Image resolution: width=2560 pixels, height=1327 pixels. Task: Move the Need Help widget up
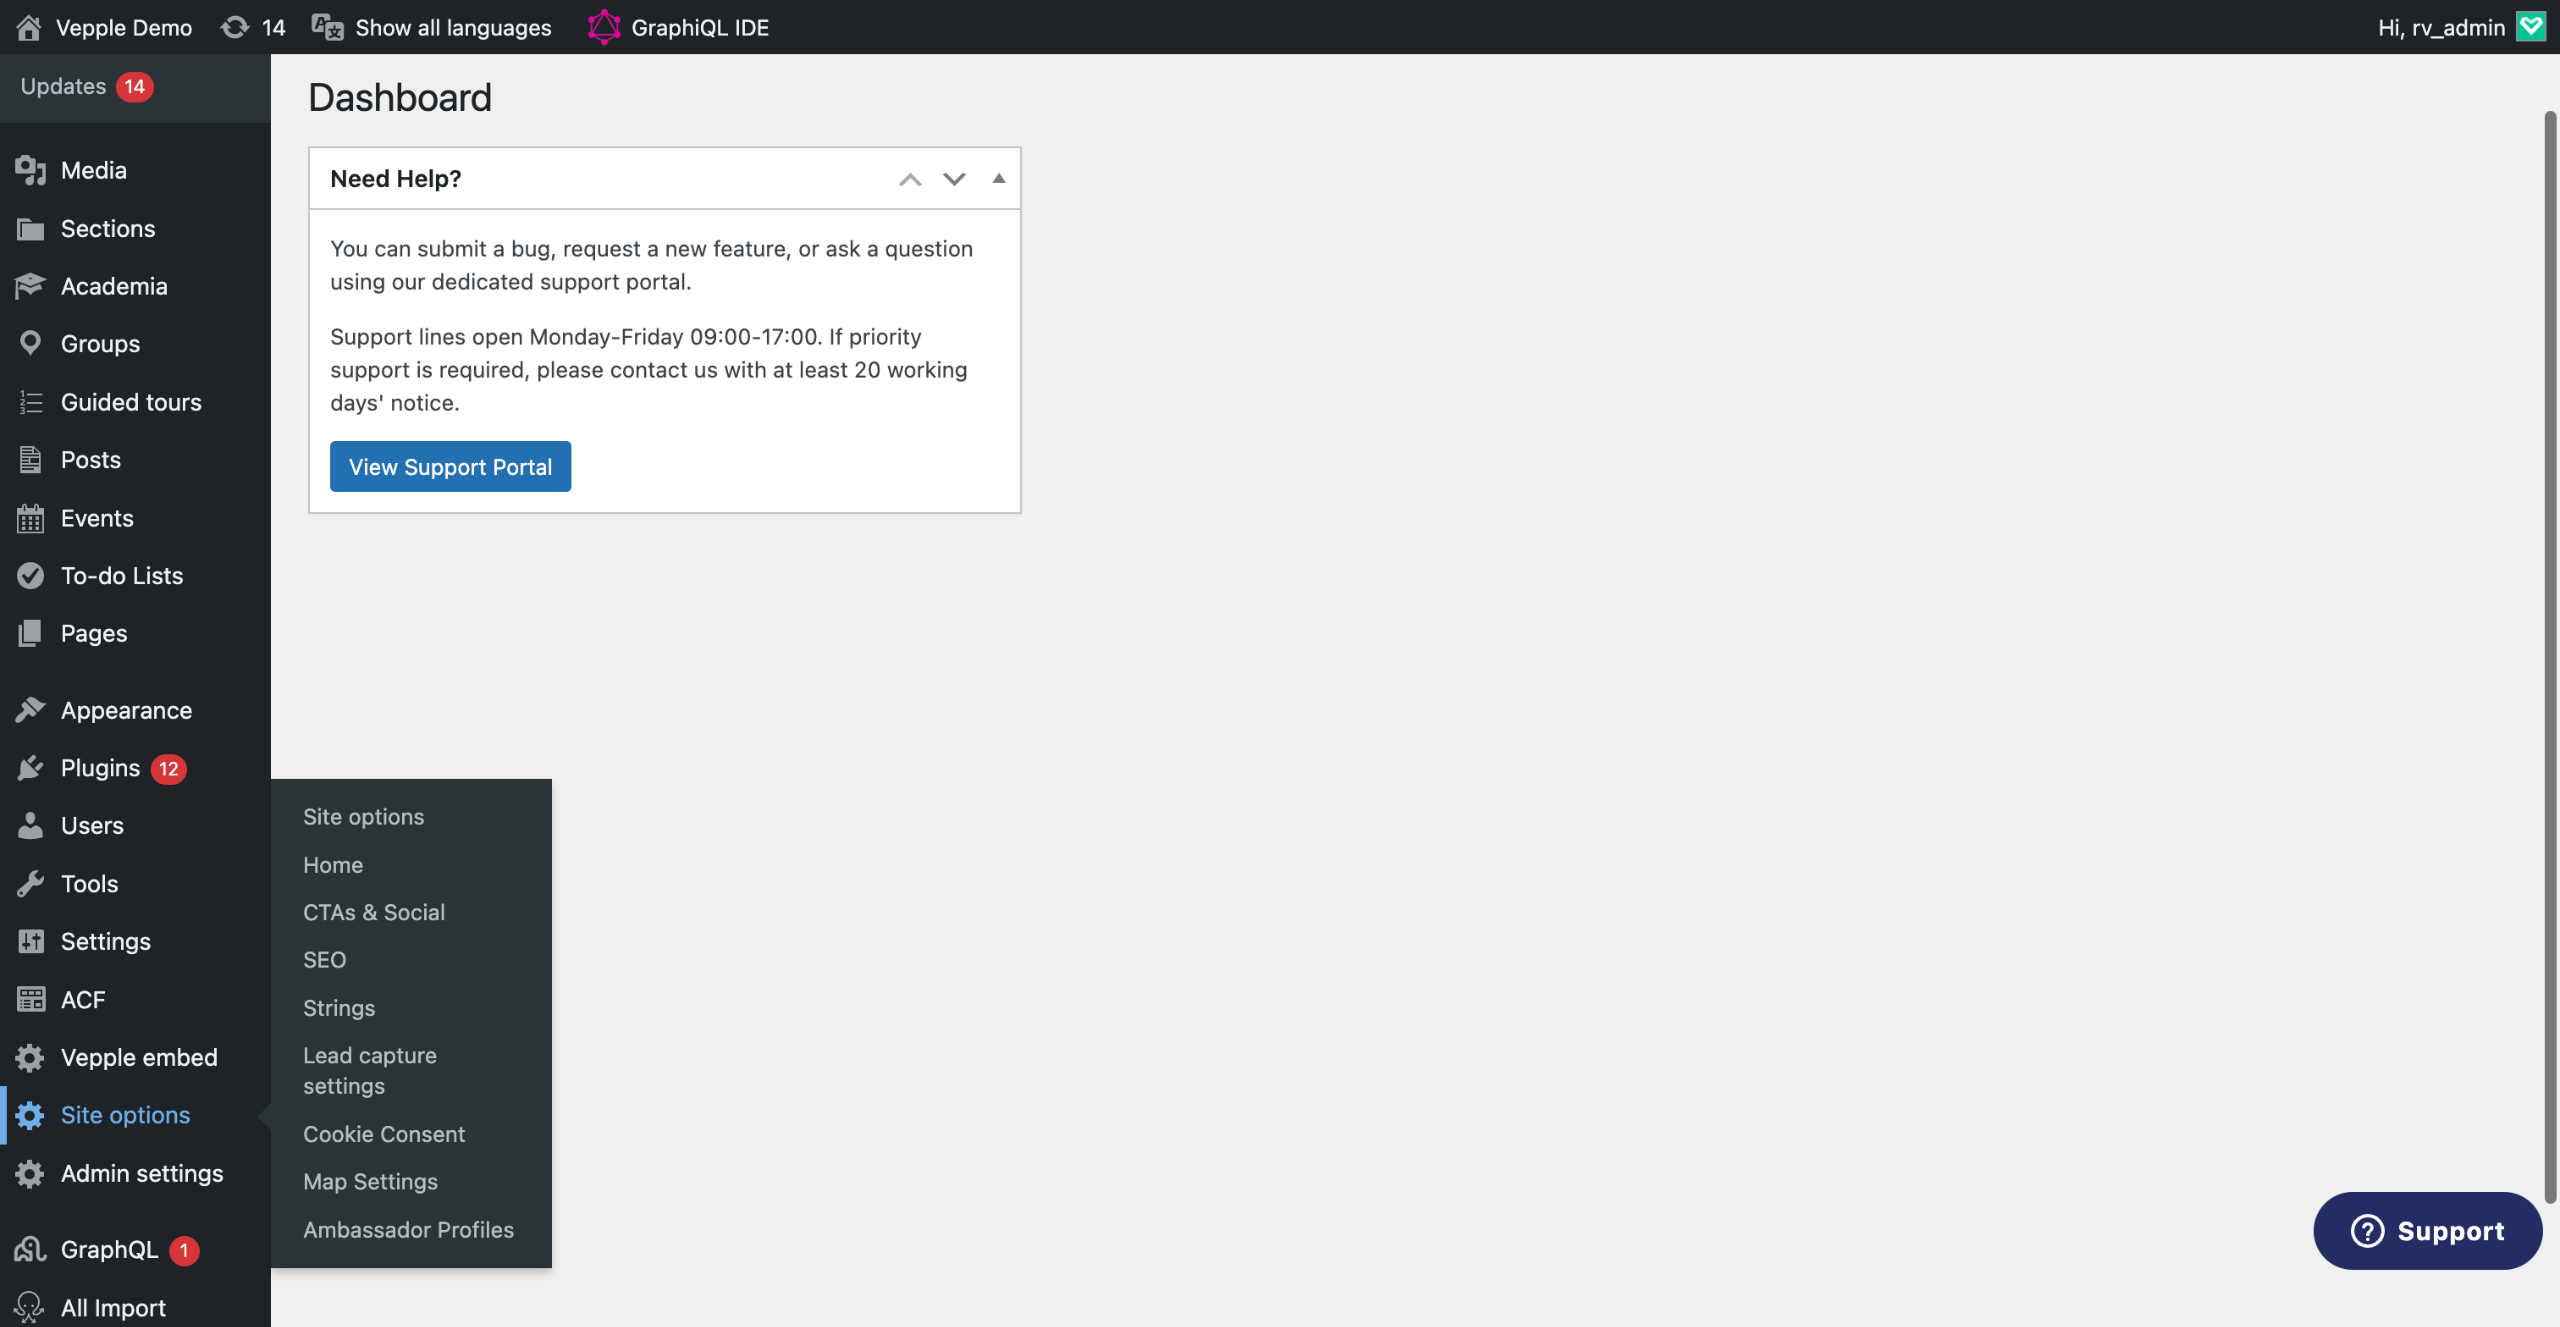pyautogui.click(x=909, y=179)
